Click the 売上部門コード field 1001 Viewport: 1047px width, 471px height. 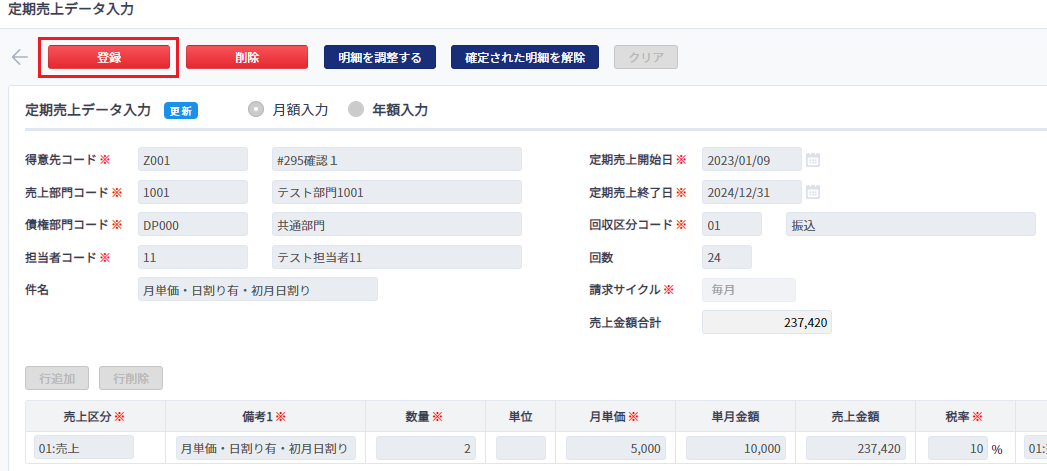192,192
